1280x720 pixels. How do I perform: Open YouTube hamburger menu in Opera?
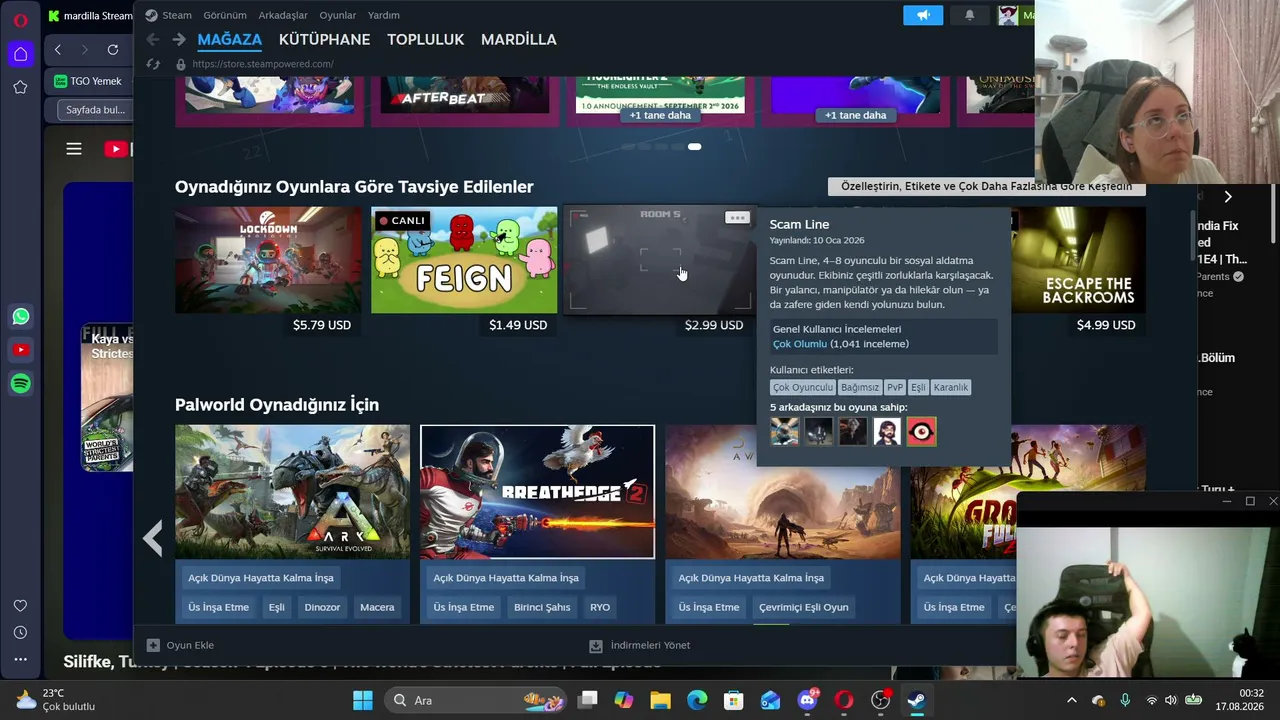[x=74, y=149]
